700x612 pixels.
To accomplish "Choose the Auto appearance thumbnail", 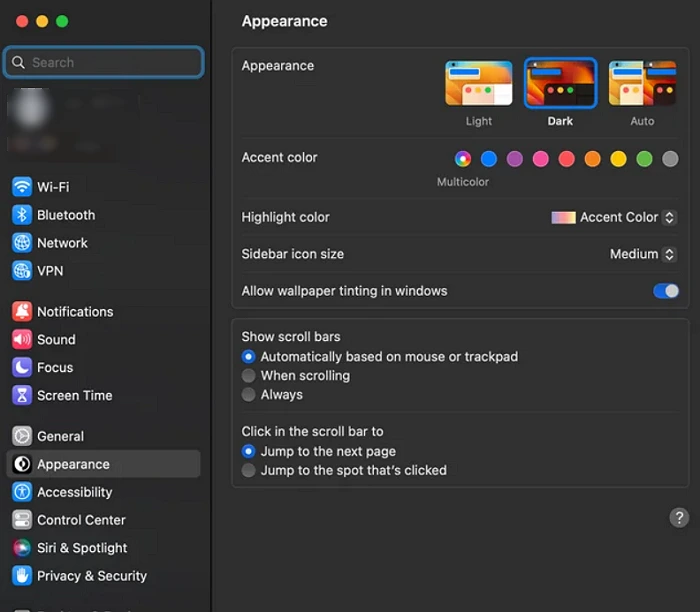I will tap(642, 83).
